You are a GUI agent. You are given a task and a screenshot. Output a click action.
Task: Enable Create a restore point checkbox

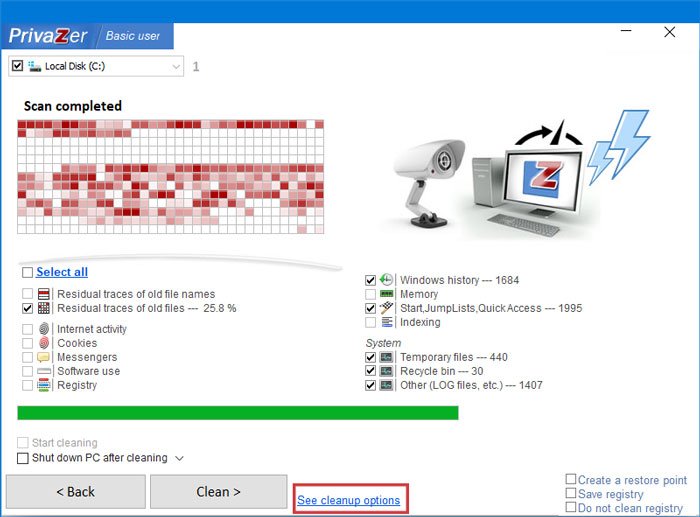tap(571, 479)
